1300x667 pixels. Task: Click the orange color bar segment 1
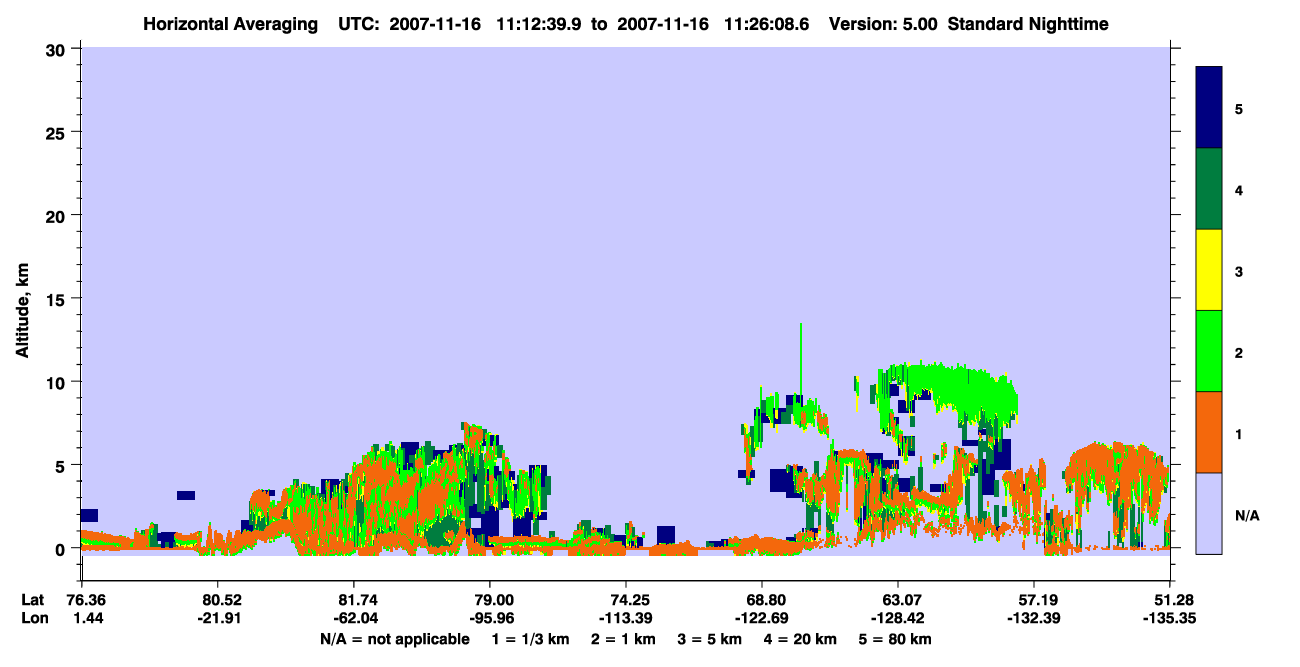click(1209, 432)
